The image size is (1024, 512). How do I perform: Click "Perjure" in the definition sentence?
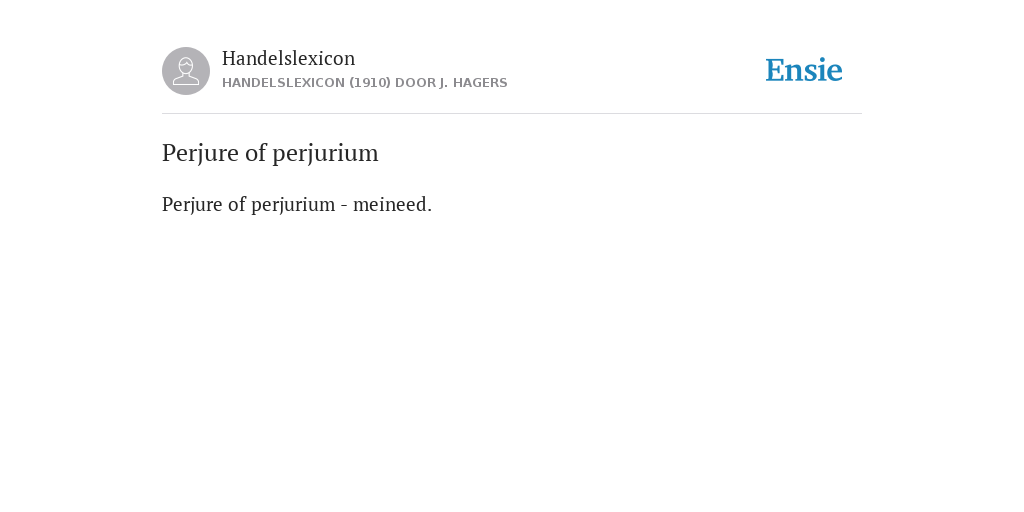(192, 205)
